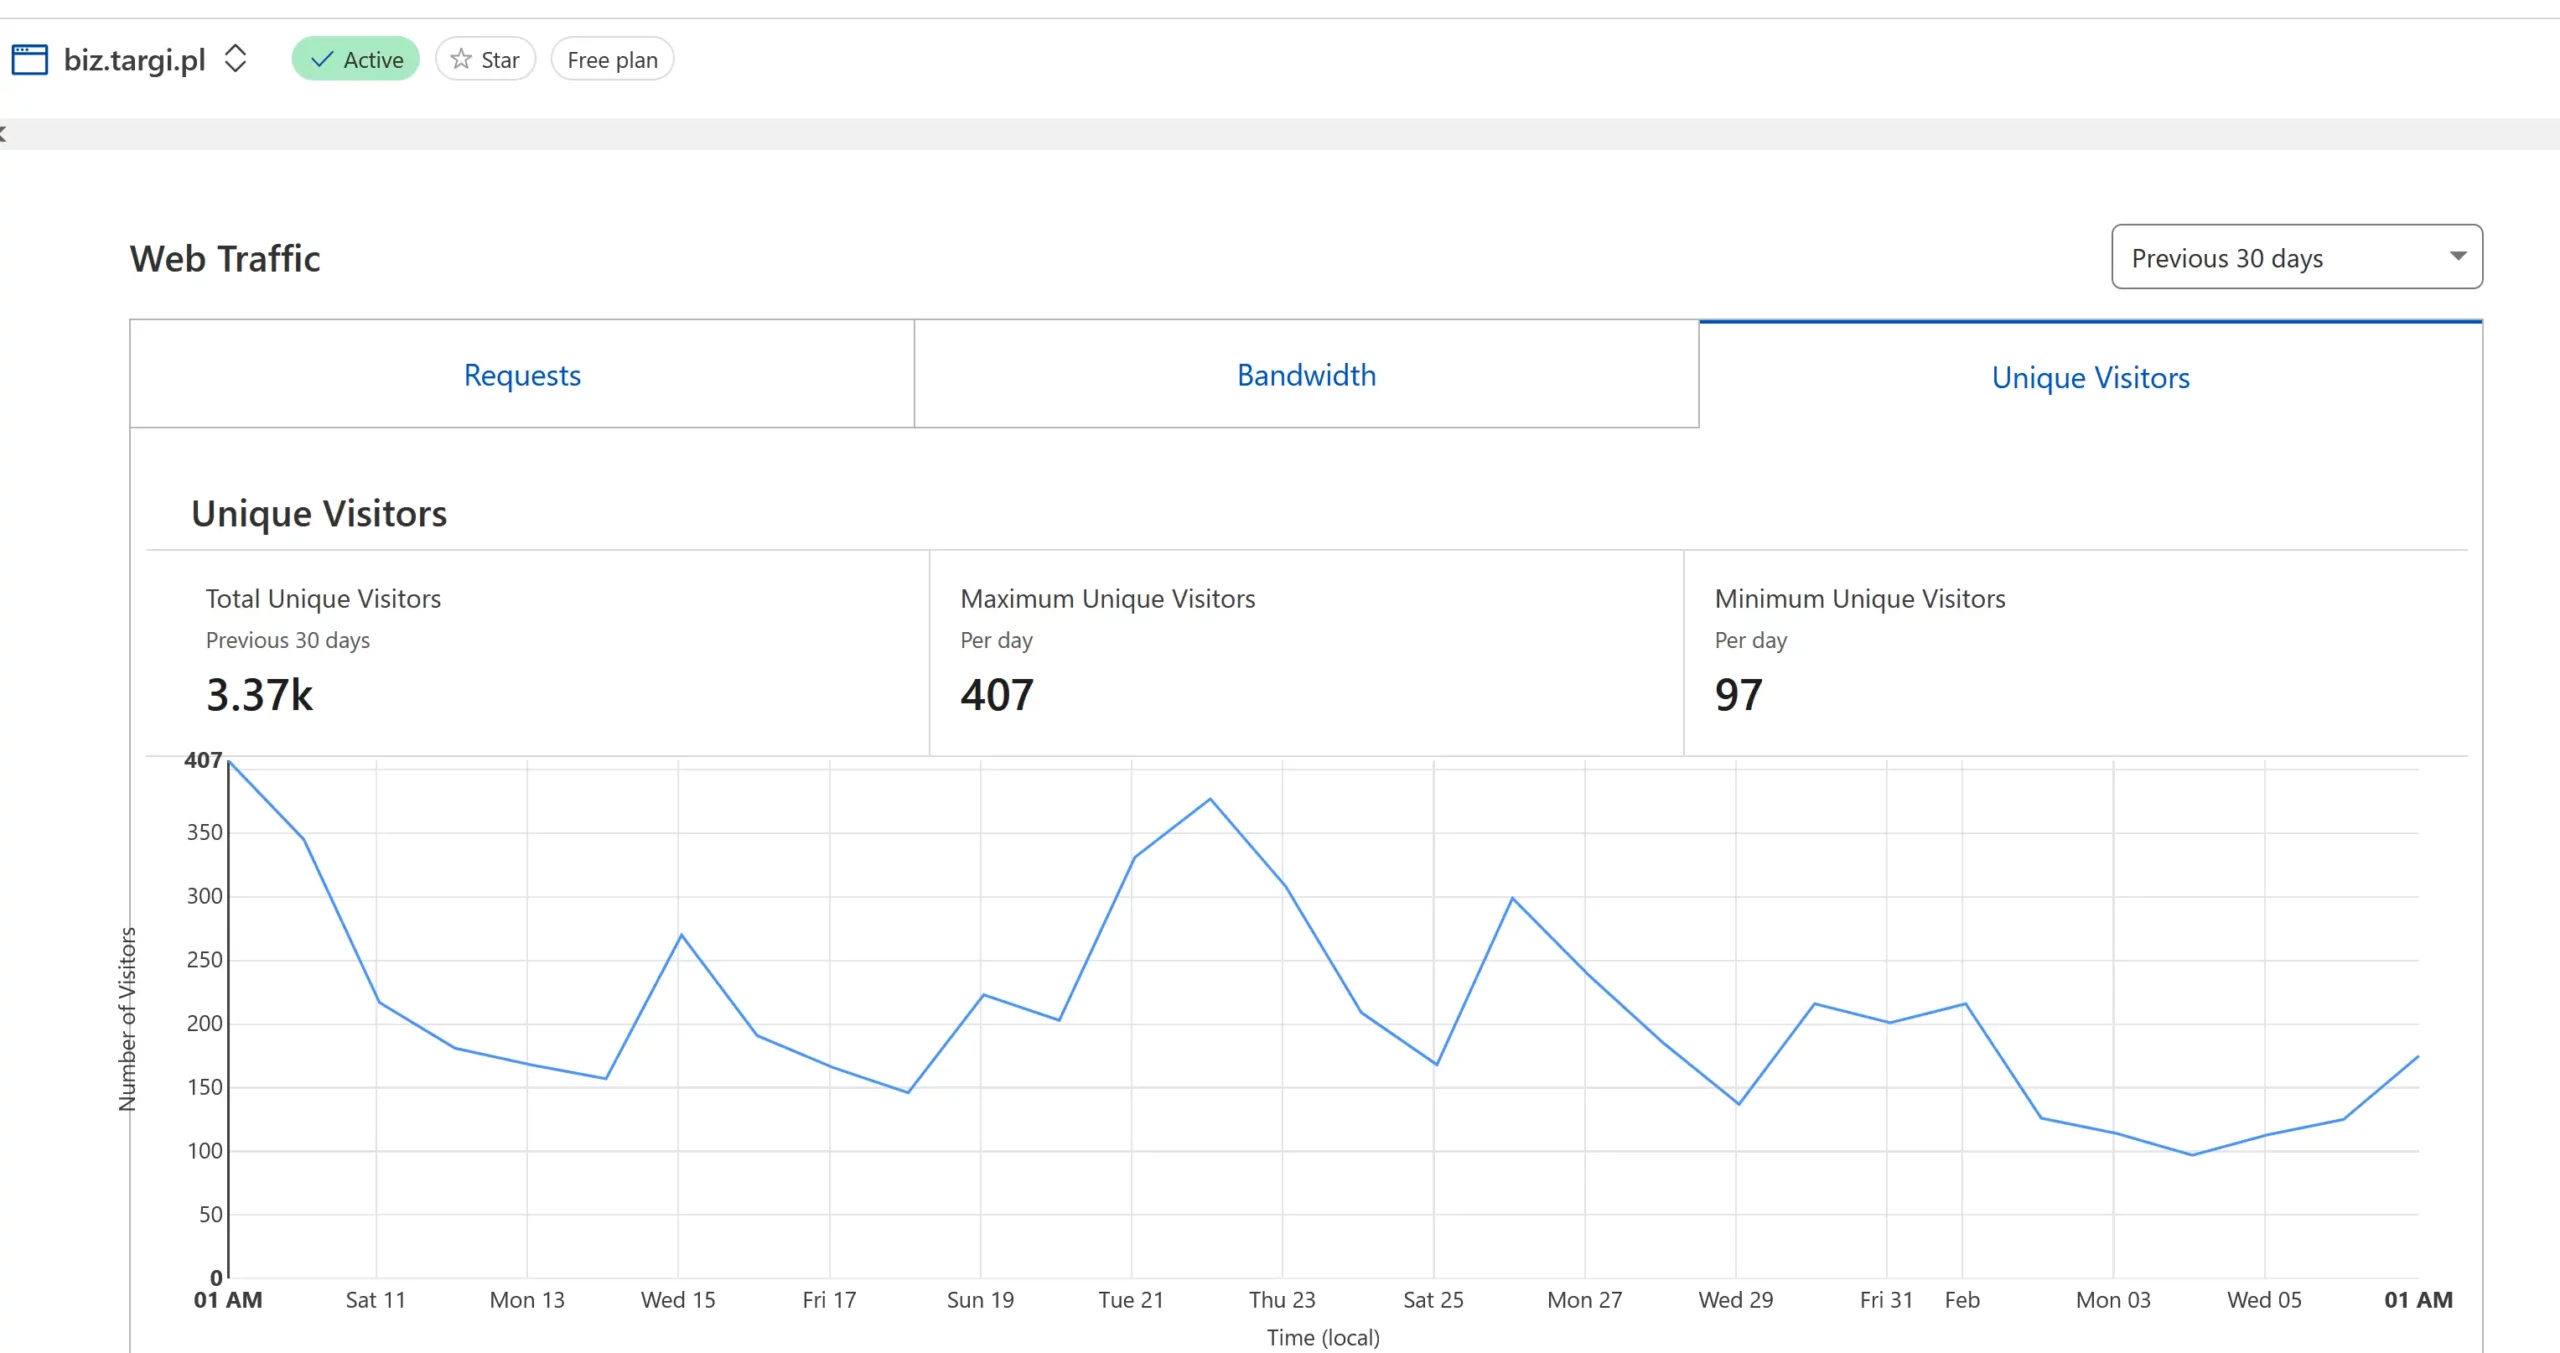Click the star icon to favorite the site
The image size is (2560, 1353).
point(460,60)
